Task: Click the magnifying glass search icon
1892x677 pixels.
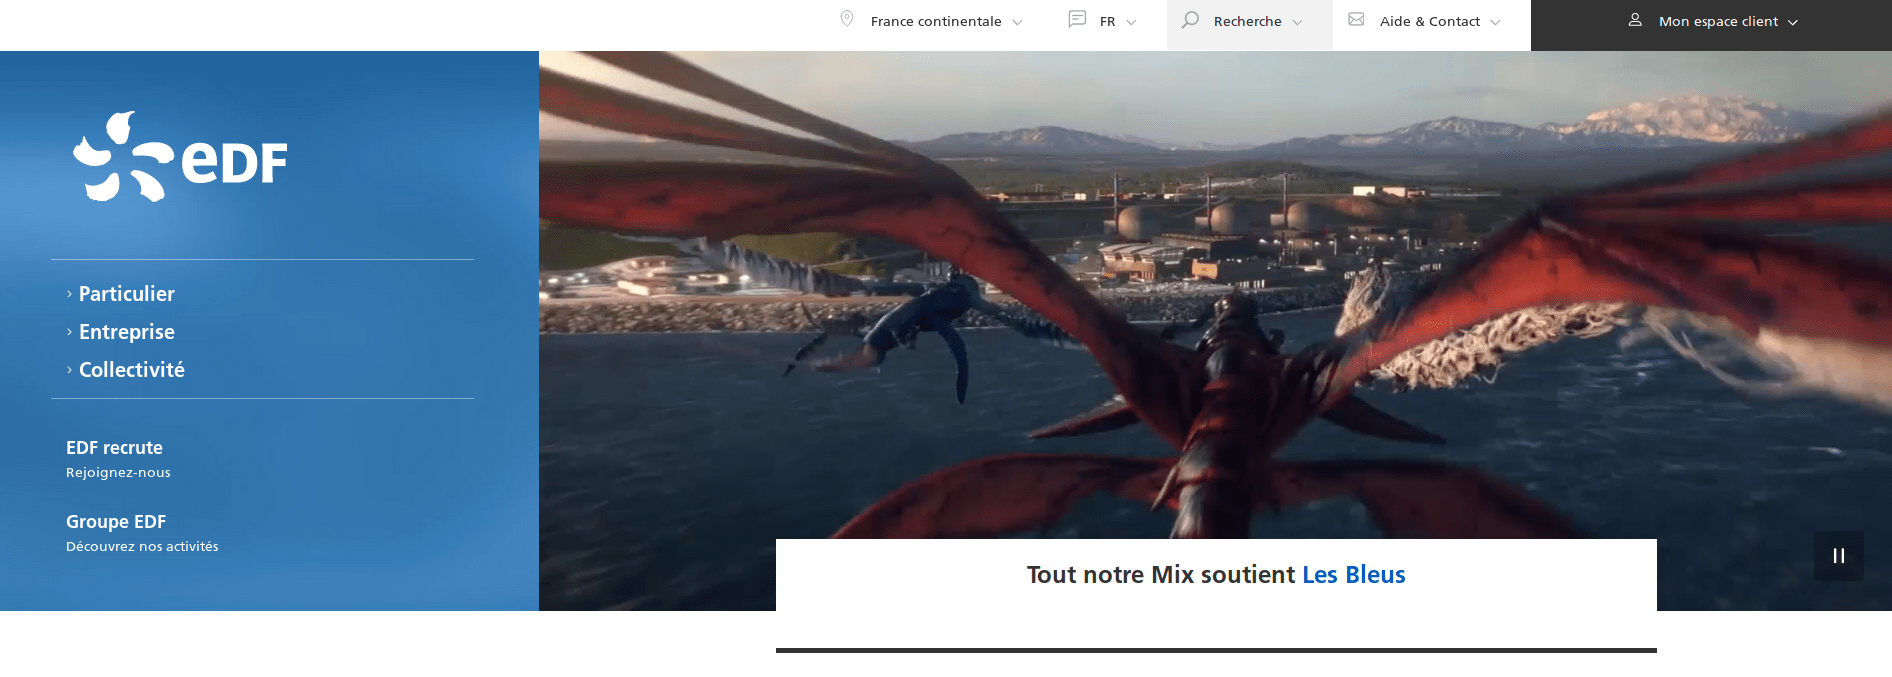Action: tap(1190, 20)
